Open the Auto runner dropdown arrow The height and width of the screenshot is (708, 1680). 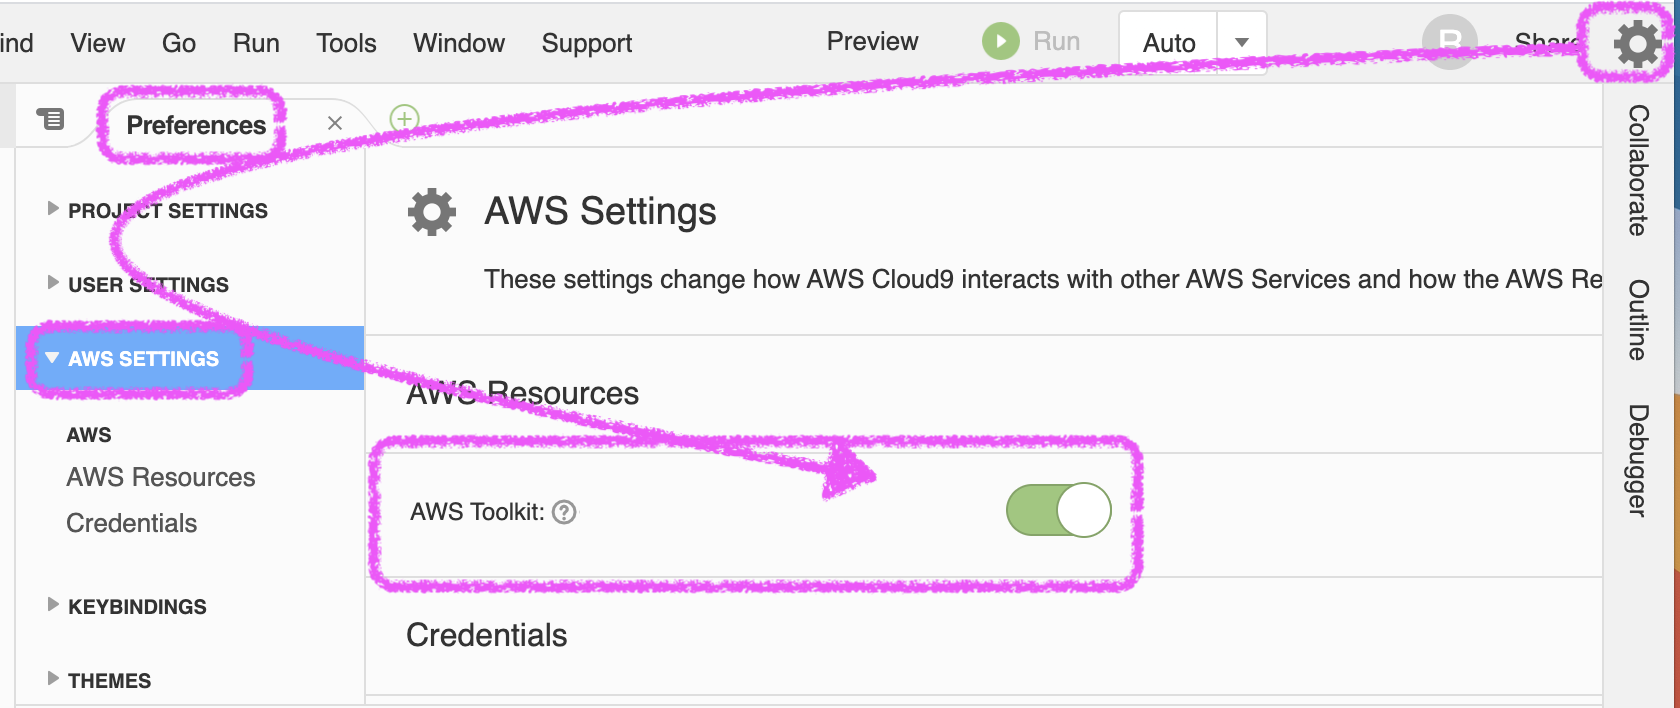1242,43
